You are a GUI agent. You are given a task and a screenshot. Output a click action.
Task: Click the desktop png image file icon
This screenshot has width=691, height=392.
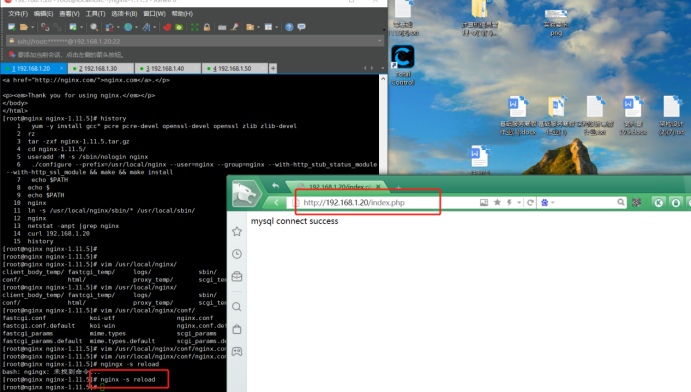click(556, 21)
